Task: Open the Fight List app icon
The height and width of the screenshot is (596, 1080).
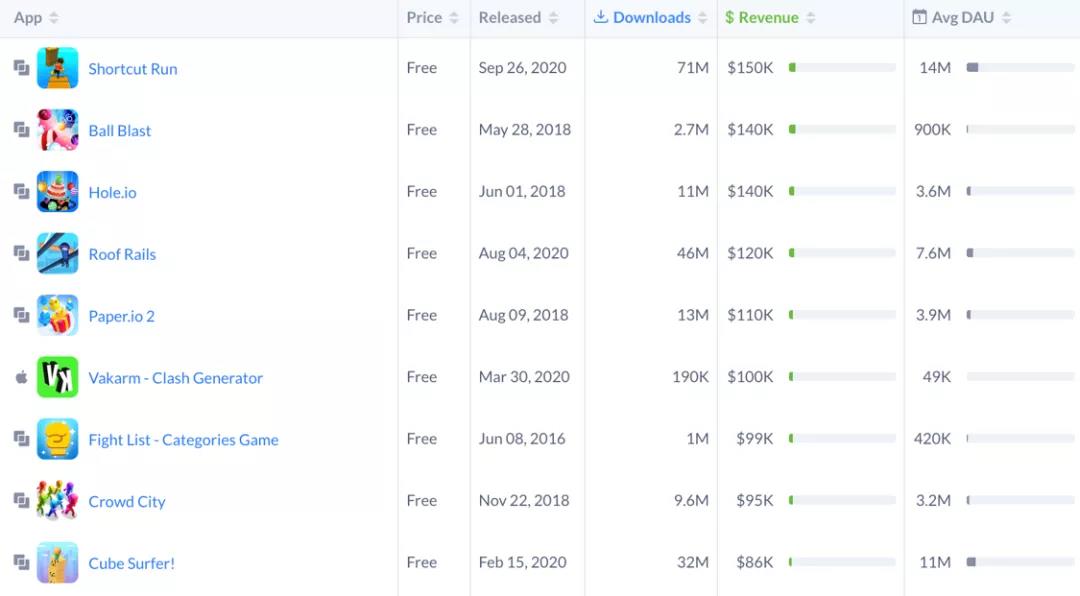Action: pyautogui.click(x=57, y=439)
